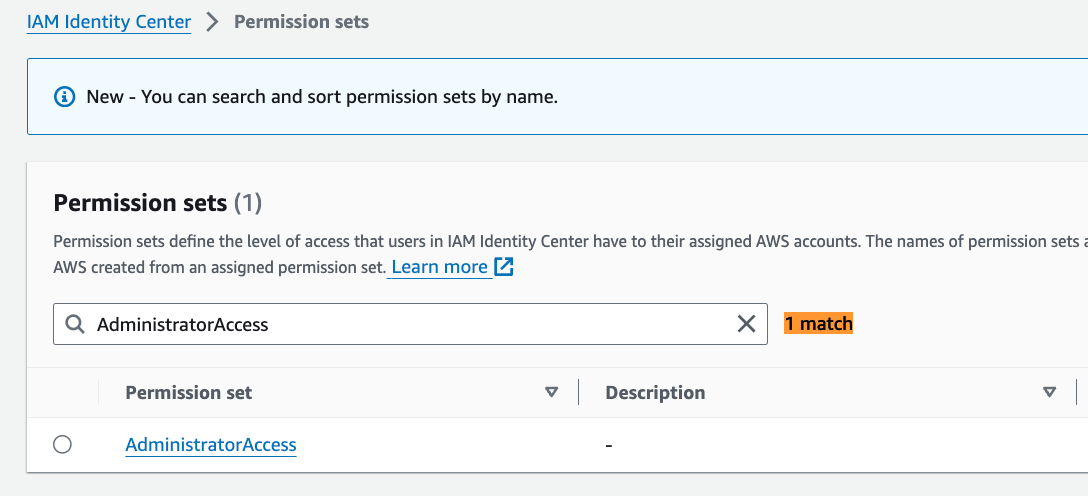Click the Permission sets (1) heading
Viewport: 1088px width, 496px height.
coord(158,203)
